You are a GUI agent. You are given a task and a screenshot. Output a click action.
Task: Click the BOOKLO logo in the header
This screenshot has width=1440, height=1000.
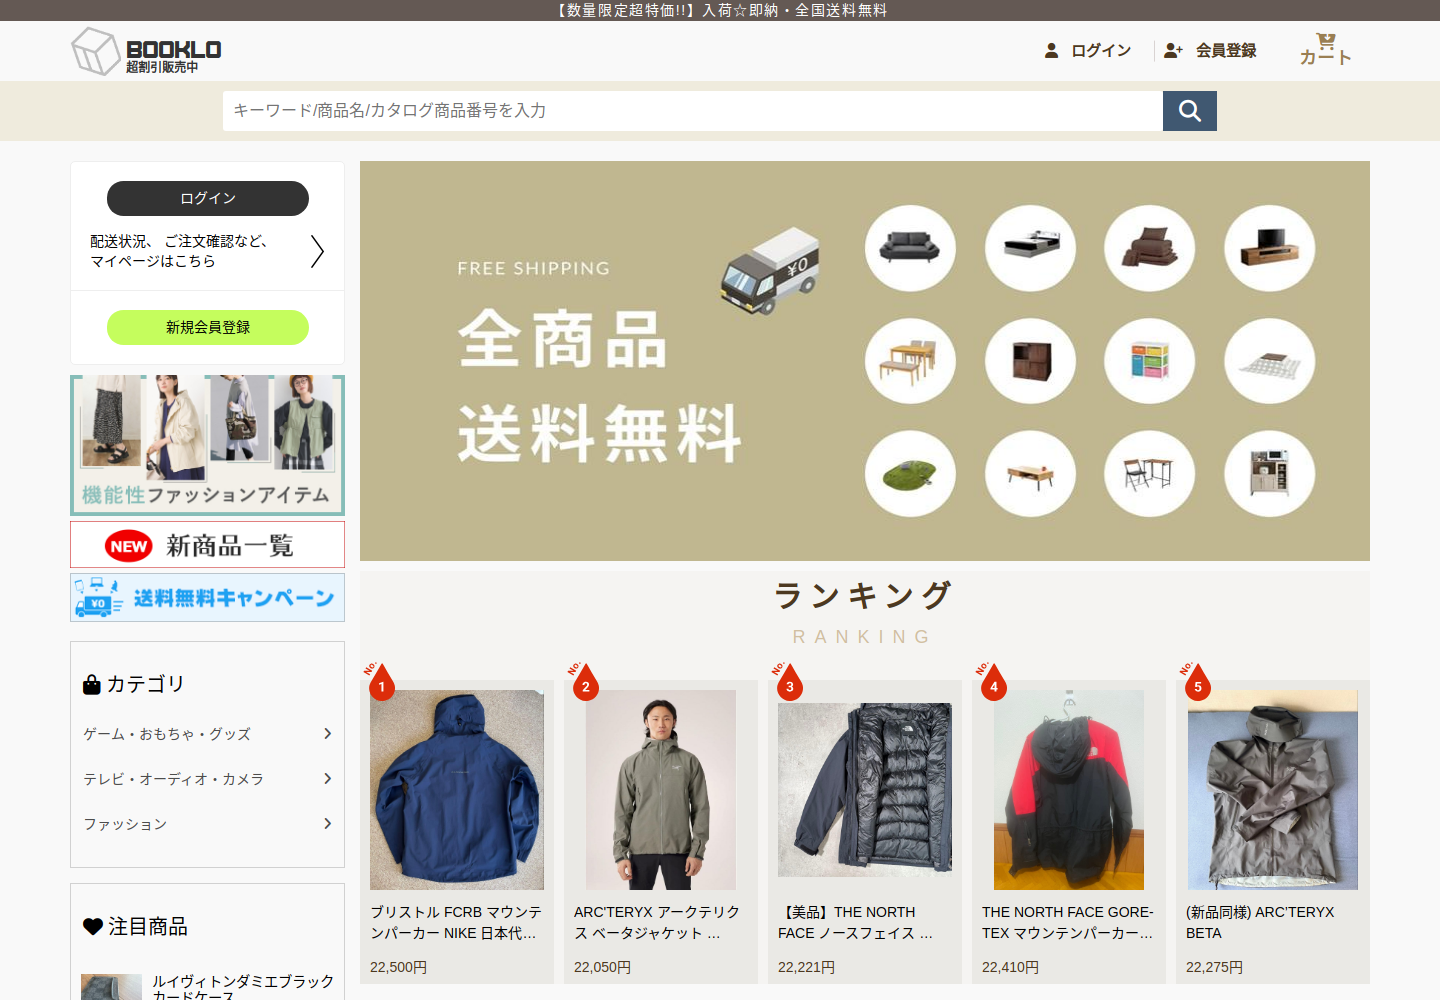click(146, 51)
